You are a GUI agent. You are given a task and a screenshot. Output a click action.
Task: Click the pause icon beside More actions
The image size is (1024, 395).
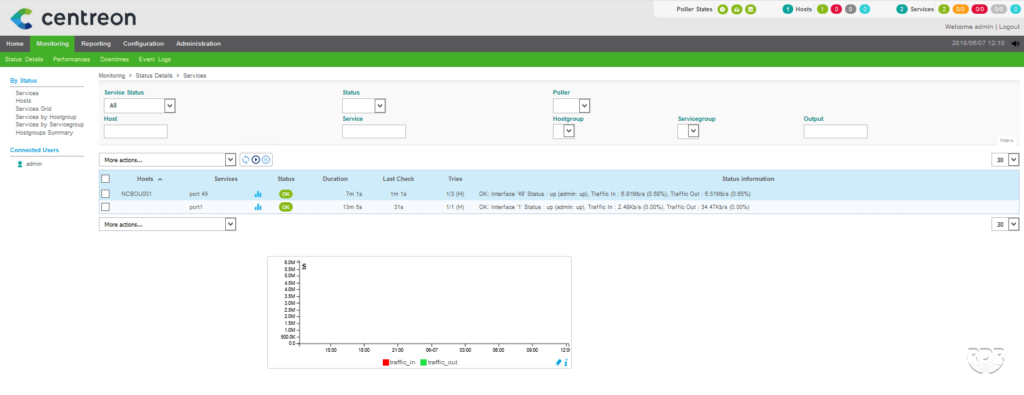[x=266, y=159]
